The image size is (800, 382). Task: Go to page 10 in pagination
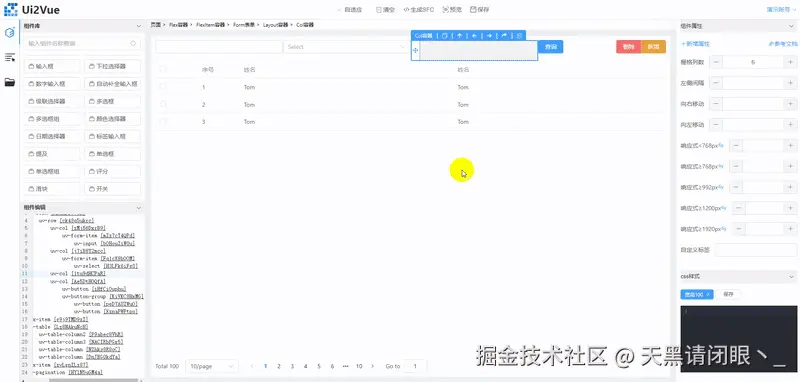359,366
